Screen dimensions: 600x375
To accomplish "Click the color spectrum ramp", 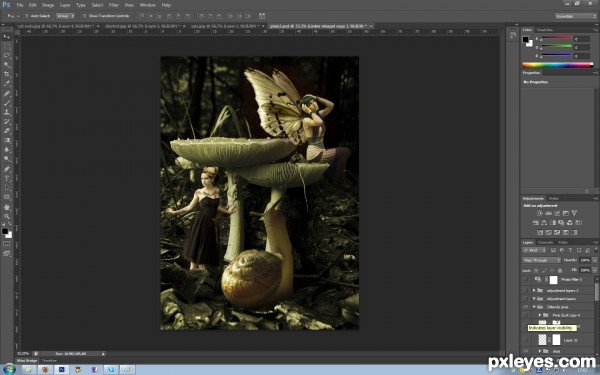I will tap(557, 65).
